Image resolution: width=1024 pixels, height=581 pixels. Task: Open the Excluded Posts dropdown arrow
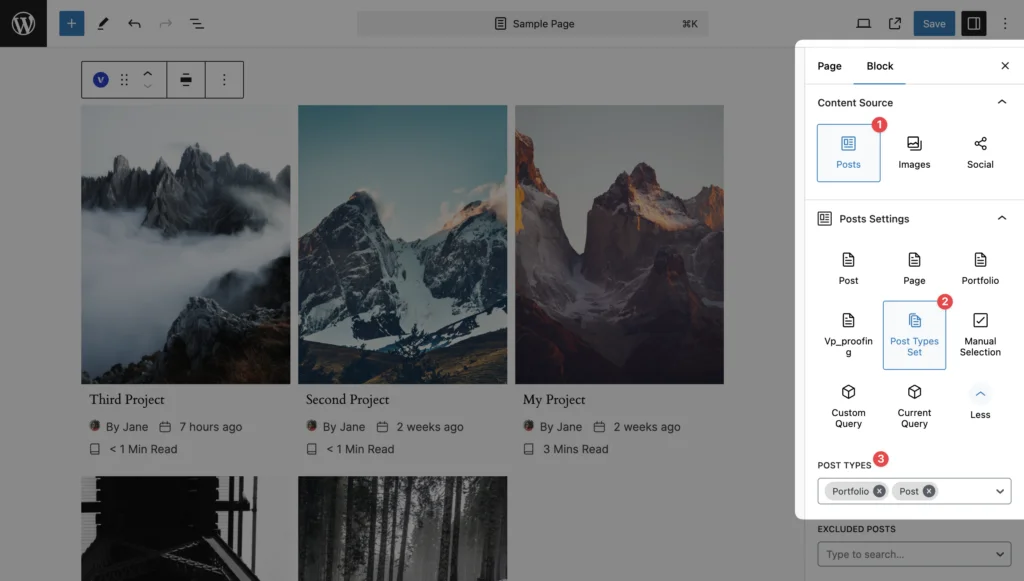pyautogui.click(x=1000, y=554)
